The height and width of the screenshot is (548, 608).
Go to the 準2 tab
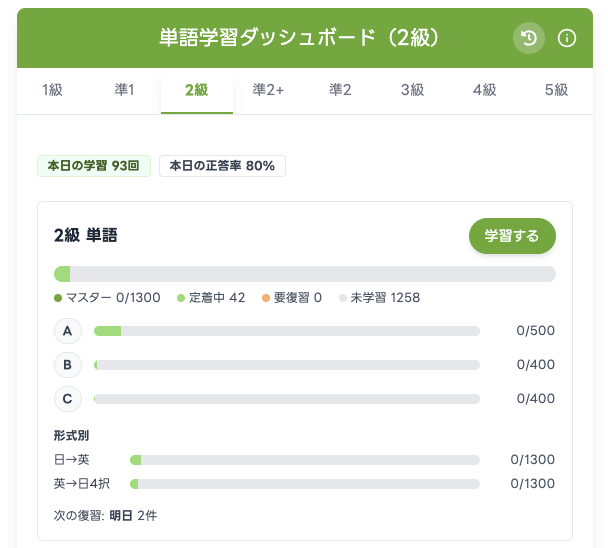(x=340, y=90)
